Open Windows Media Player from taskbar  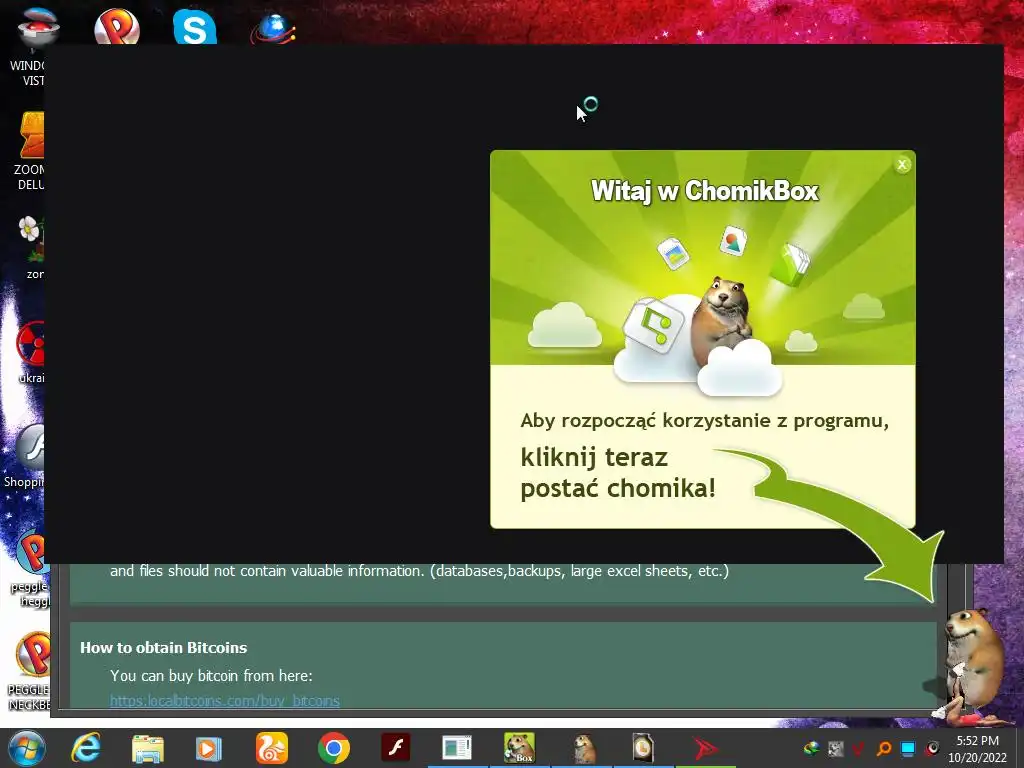(x=209, y=748)
